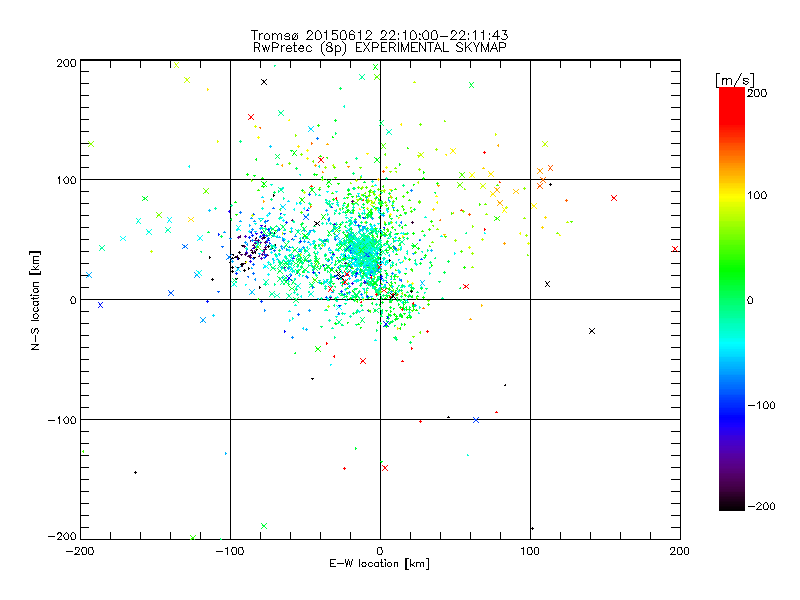Pick the cyan band of the colorbar

pyautogui.click(x=732, y=342)
